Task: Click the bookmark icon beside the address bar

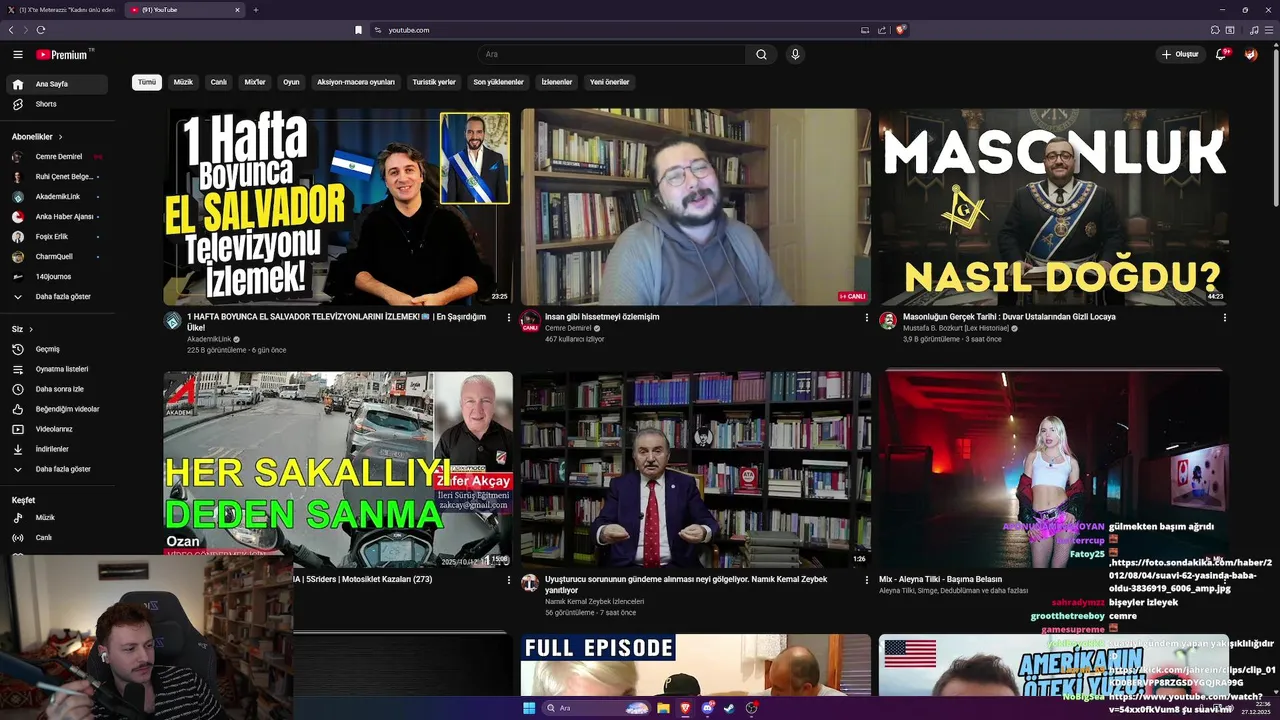Action: pos(358,30)
